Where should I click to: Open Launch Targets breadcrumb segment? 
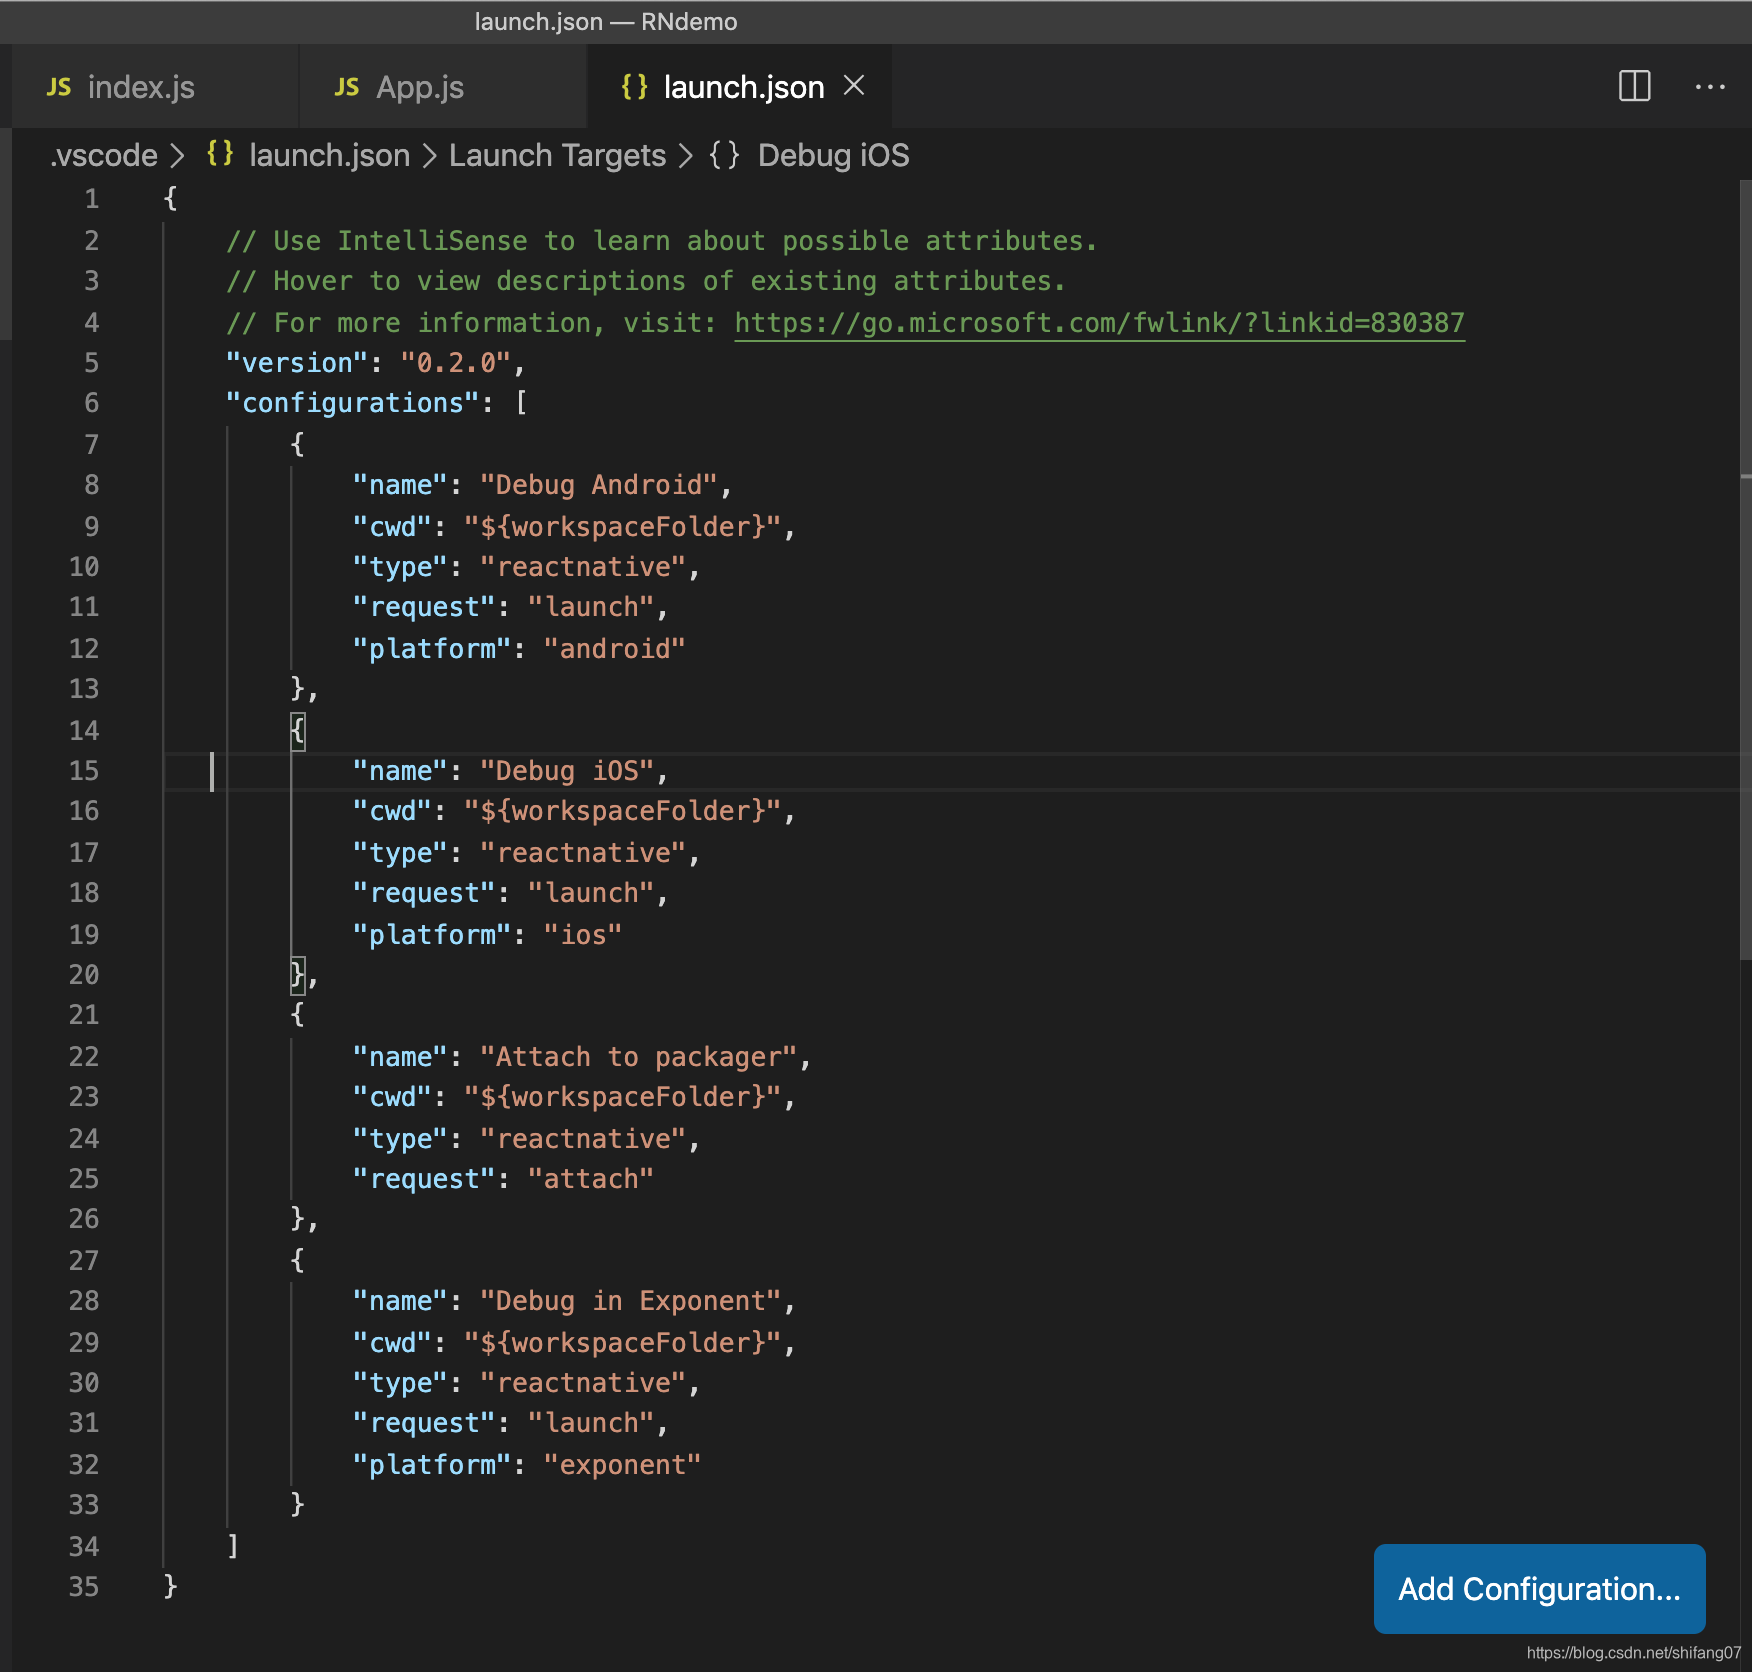click(557, 156)
